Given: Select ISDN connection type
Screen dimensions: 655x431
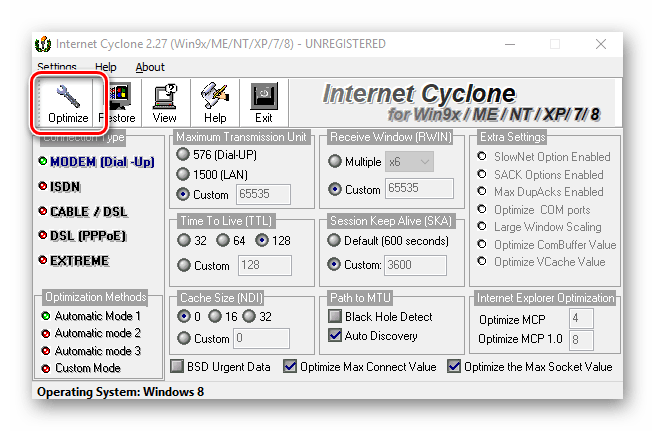Looking at the screenshot, I should point(59,186).
